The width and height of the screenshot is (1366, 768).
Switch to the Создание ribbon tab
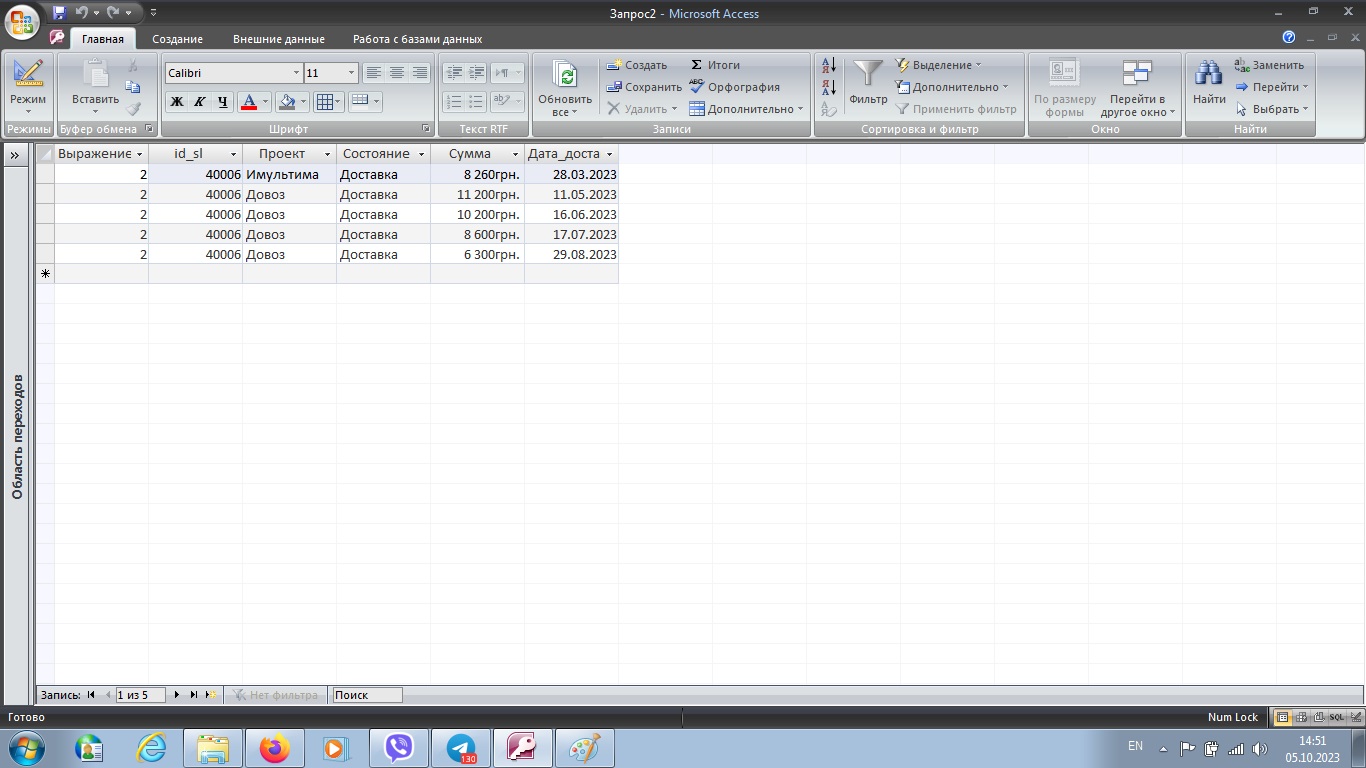(x=177, y=39)
